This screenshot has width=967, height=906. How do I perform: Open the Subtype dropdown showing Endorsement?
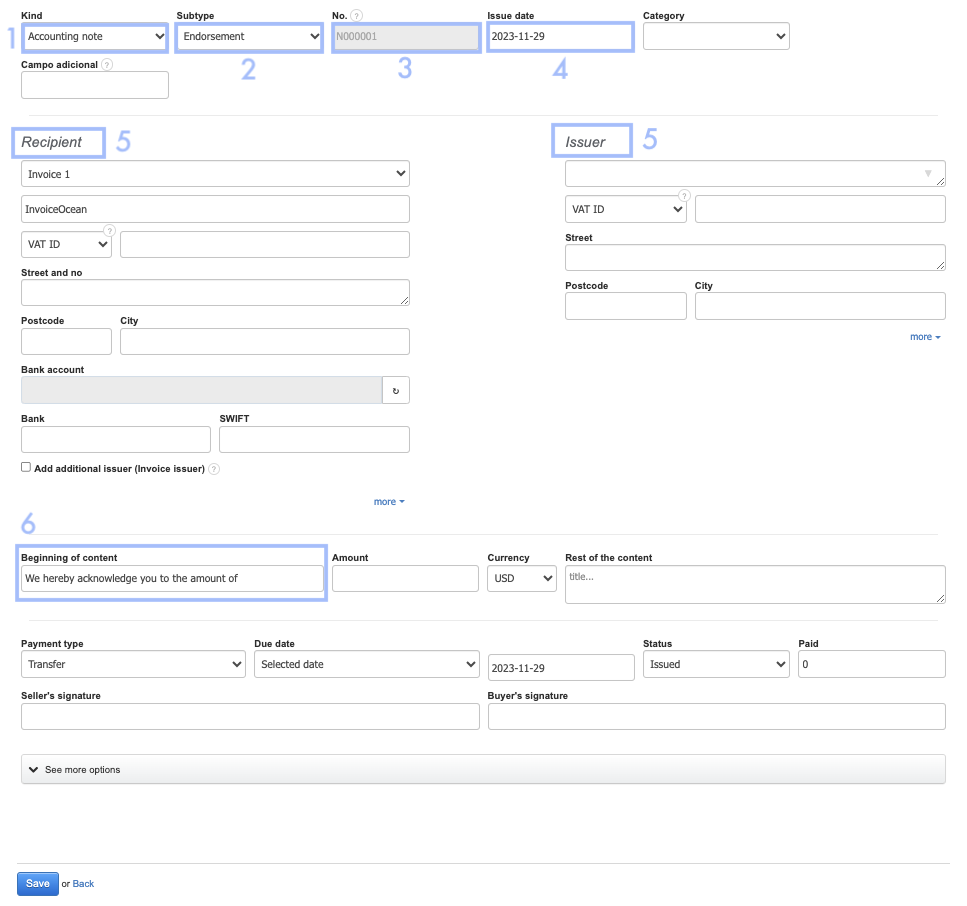(248, 37)
